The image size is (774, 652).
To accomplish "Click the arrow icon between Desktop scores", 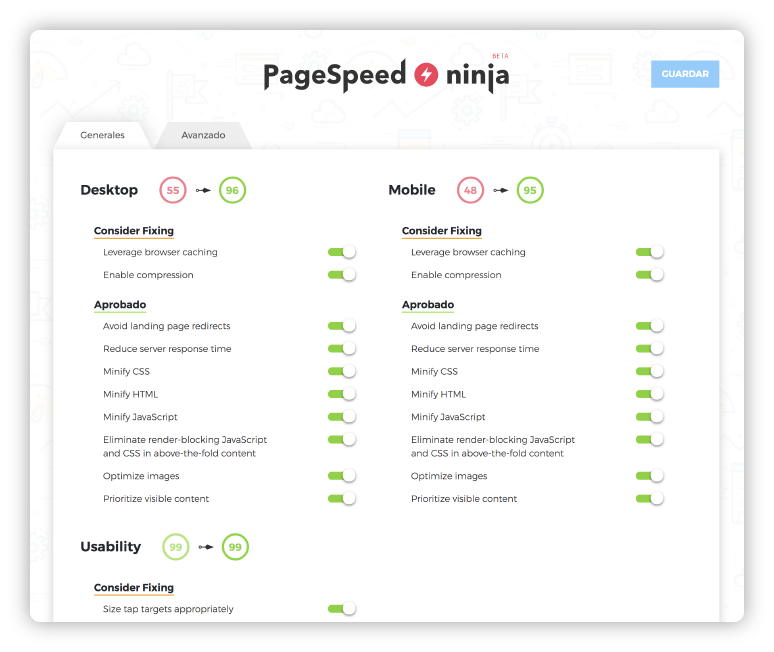I will point(203,190).
